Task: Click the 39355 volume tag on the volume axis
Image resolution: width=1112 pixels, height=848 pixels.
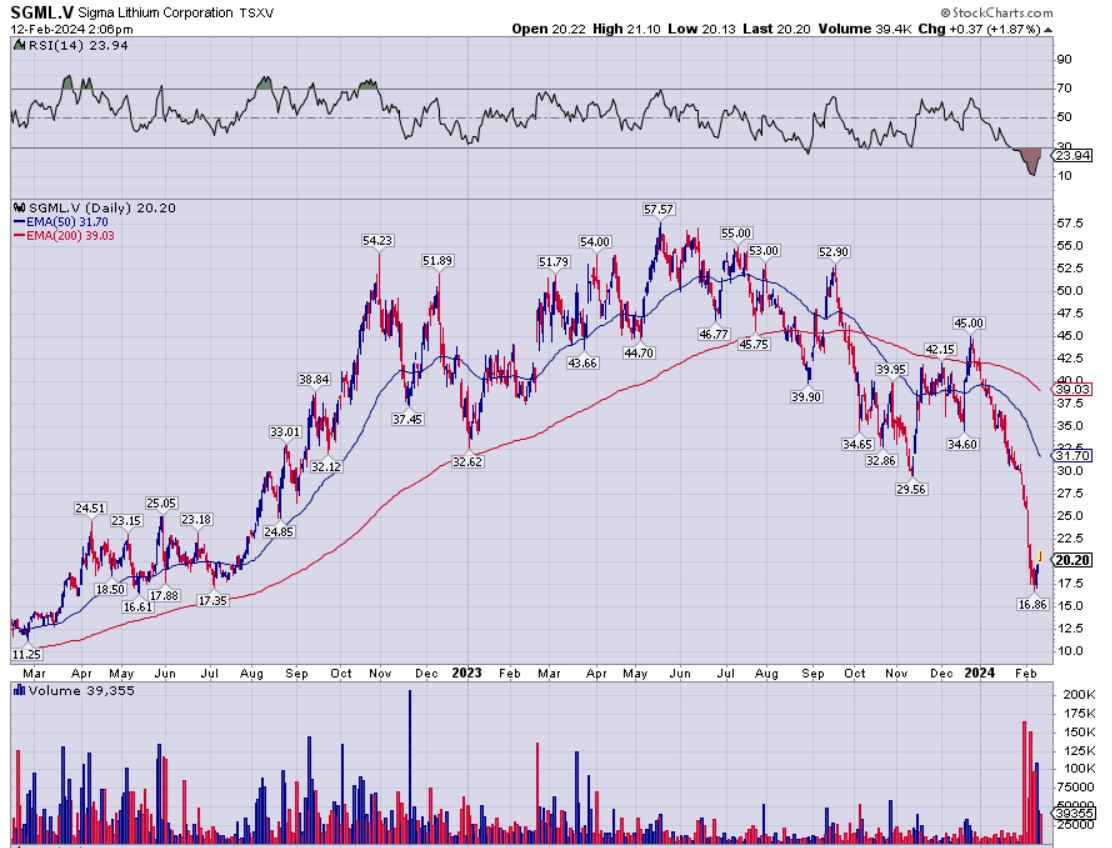Action: pos(1074,813)
